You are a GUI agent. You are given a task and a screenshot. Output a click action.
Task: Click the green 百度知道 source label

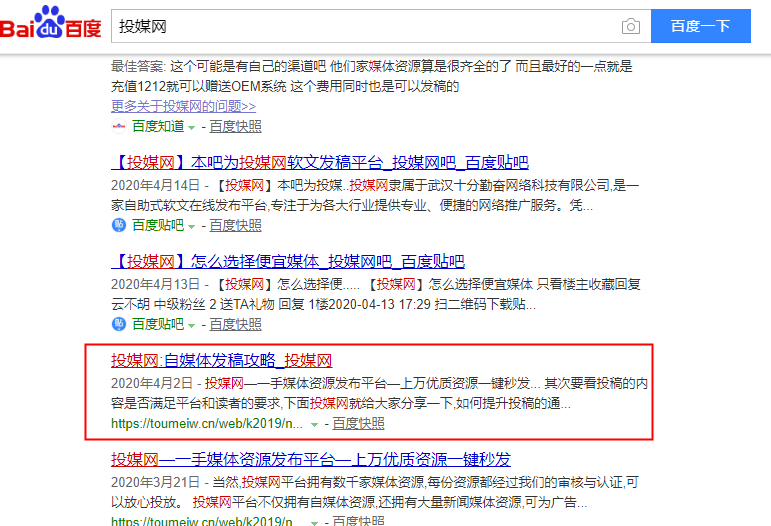click(158, 126)
